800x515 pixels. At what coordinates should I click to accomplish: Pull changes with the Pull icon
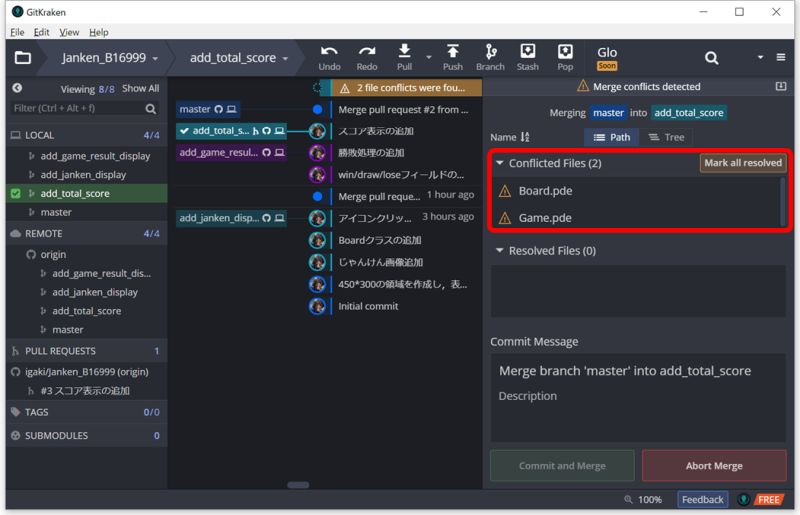pyautogui.click(x=404, y=58)
